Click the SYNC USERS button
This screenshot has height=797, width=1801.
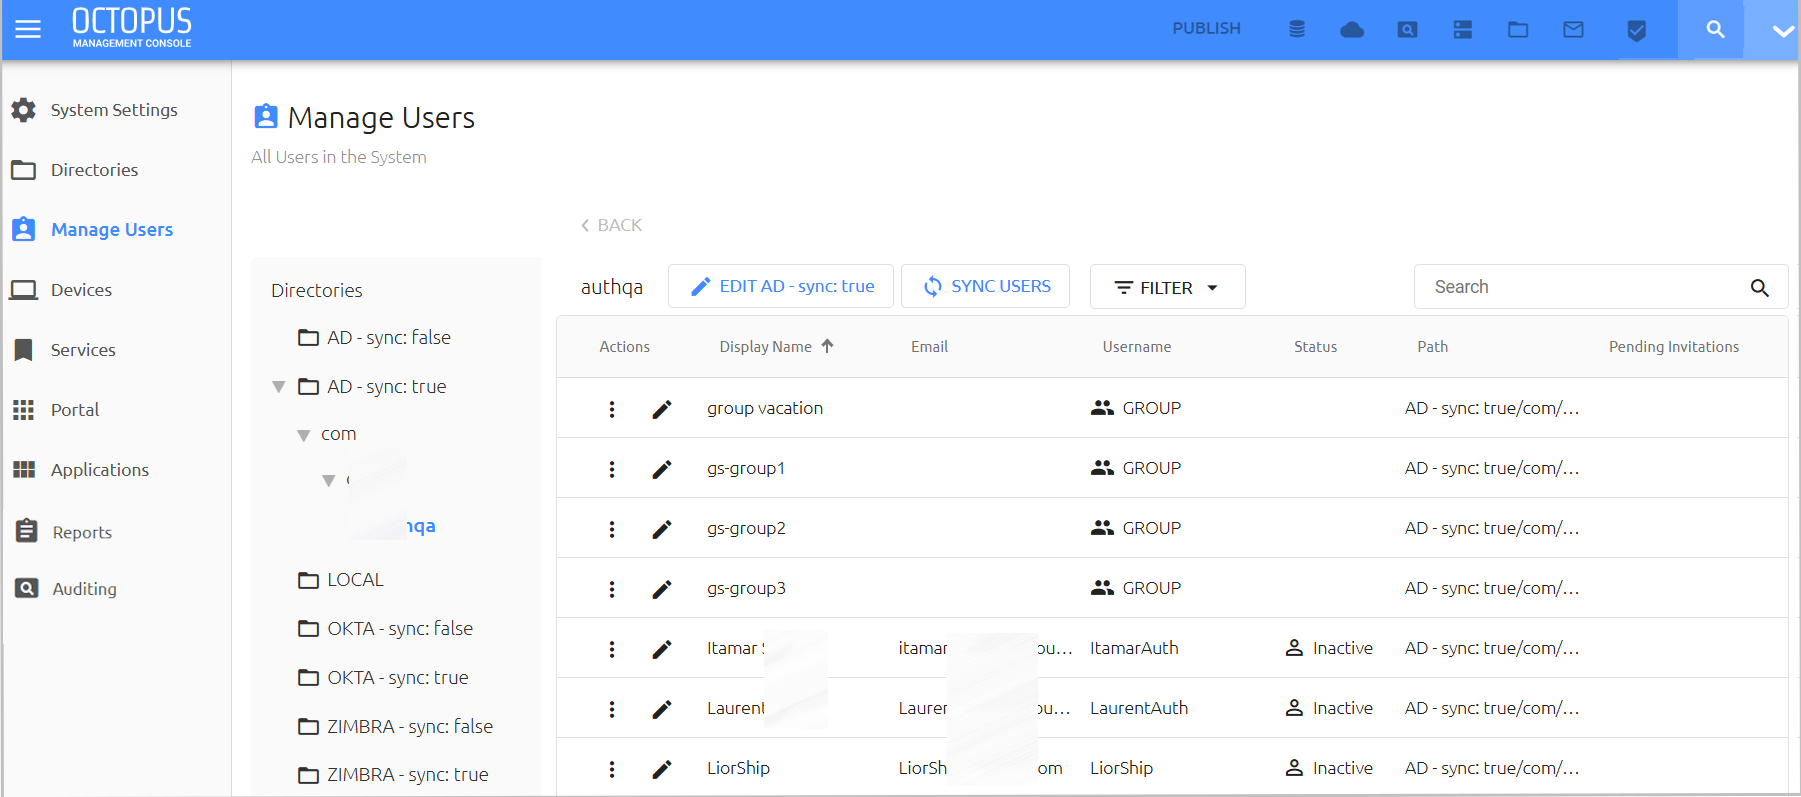[985, 286]
